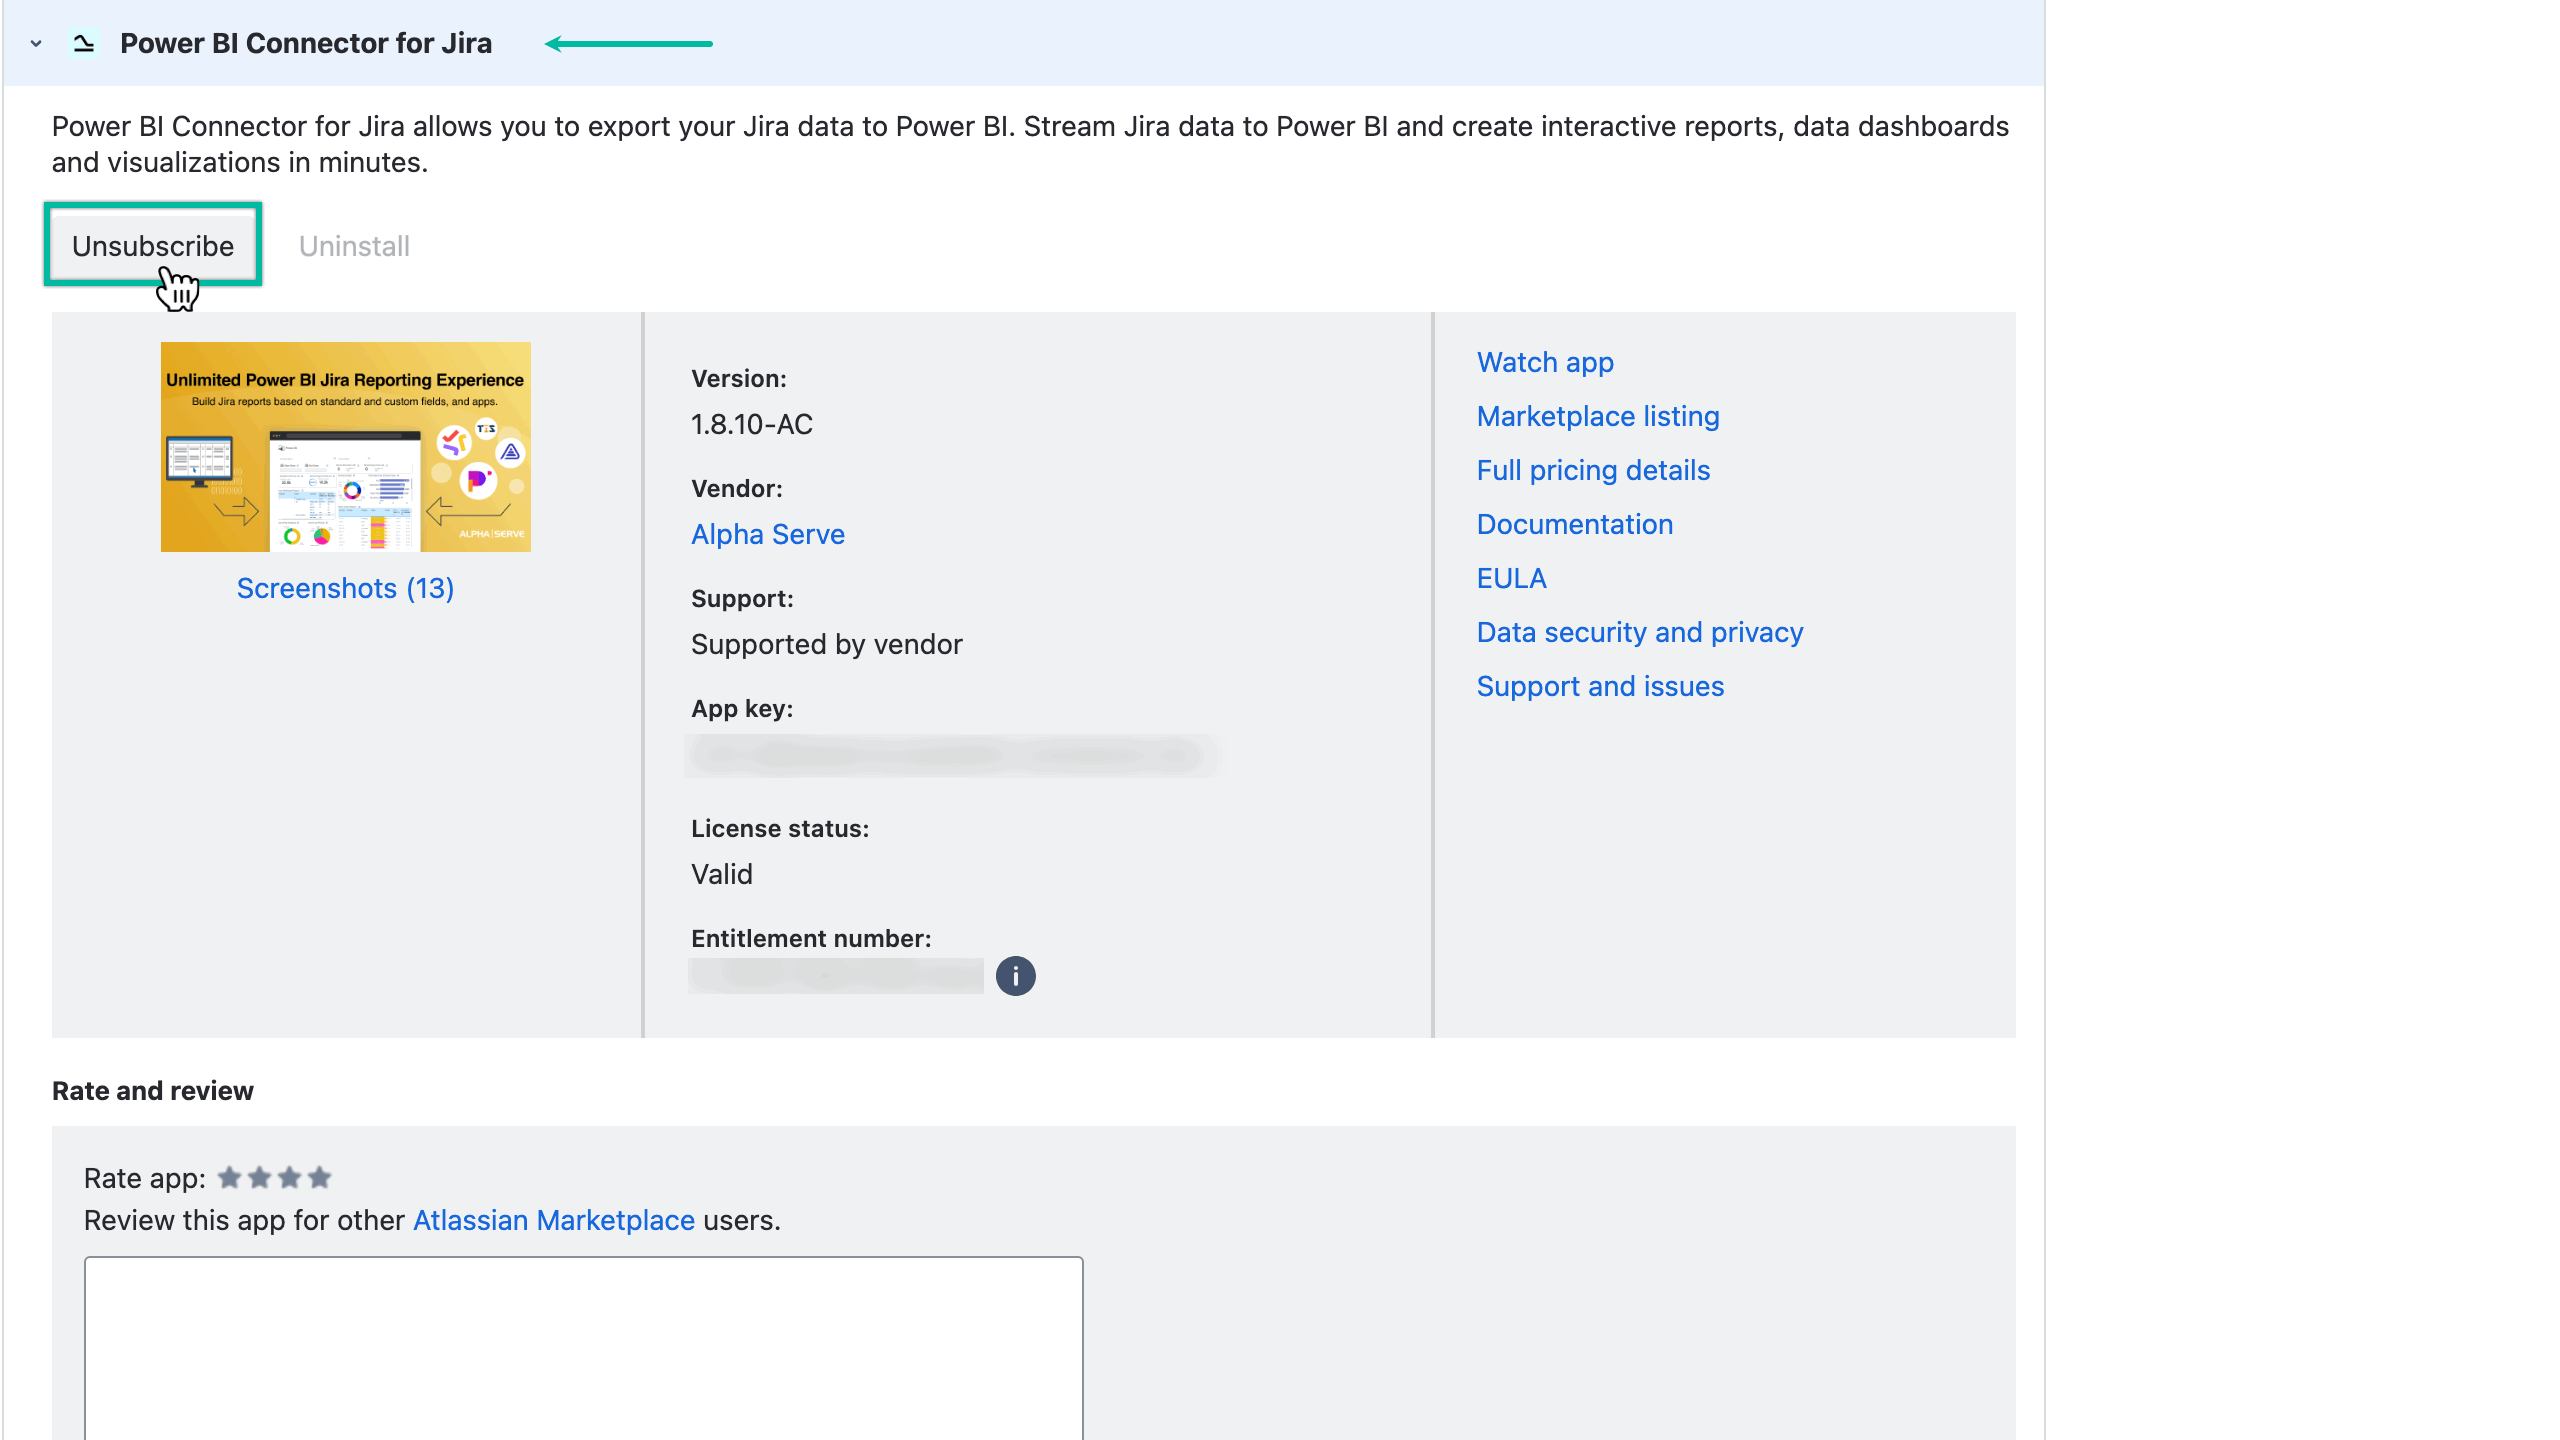Open Data security and privacy
The image size is (2560, 1440).
[1639, 631]
